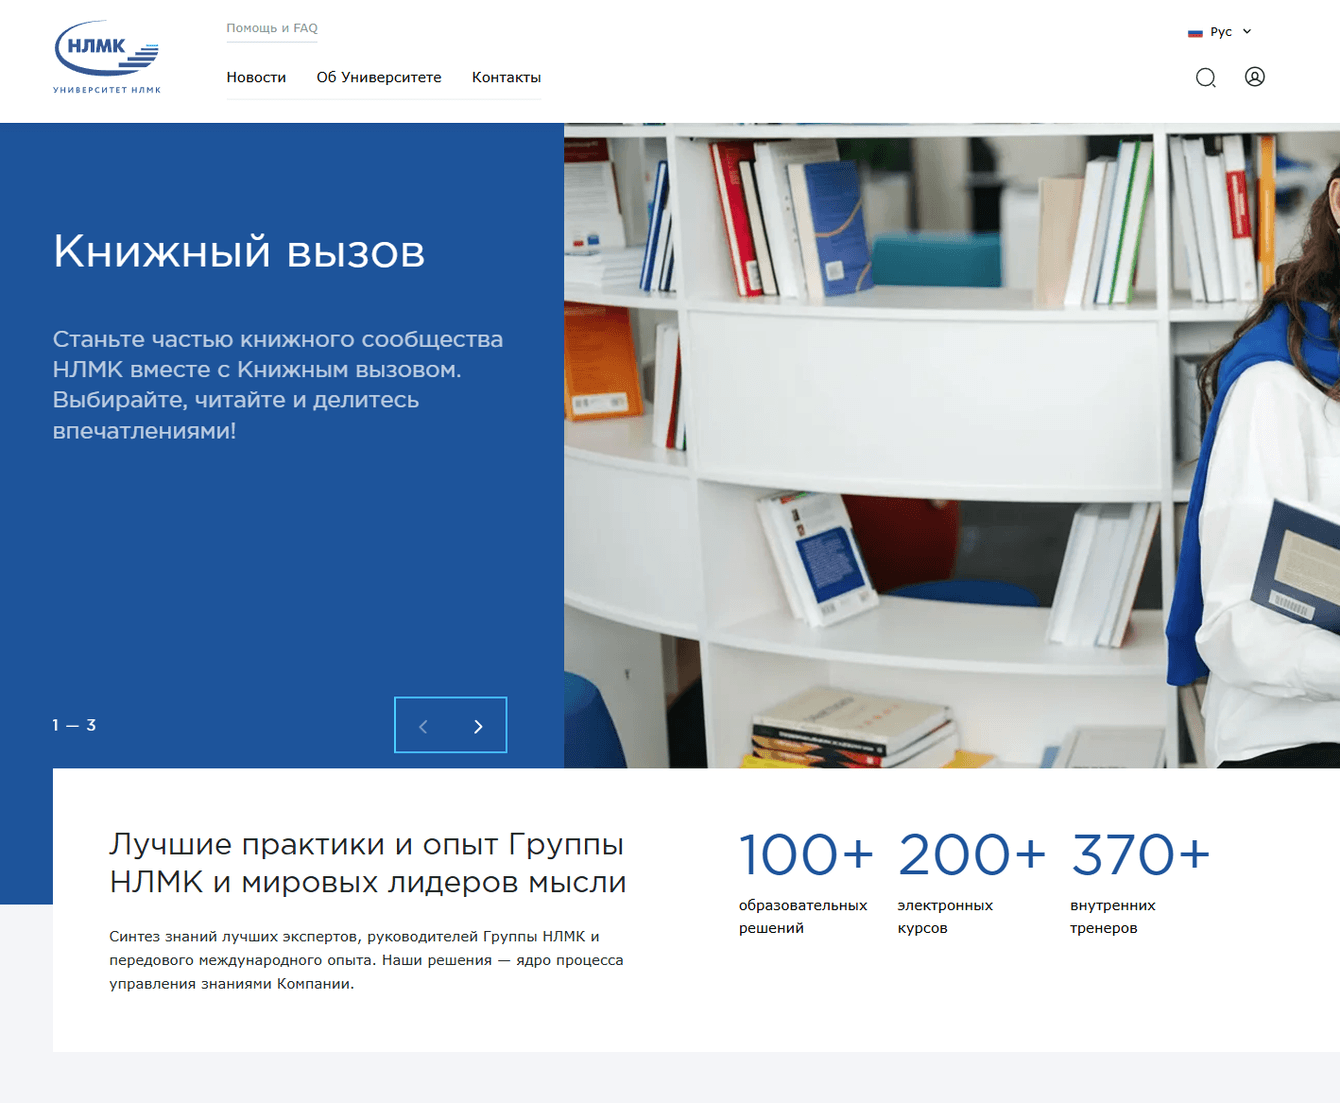This screenshot has height=1103, width=1340.
Task: Click the Лучшие практики и опыт heading
Action: coord(368,863)
